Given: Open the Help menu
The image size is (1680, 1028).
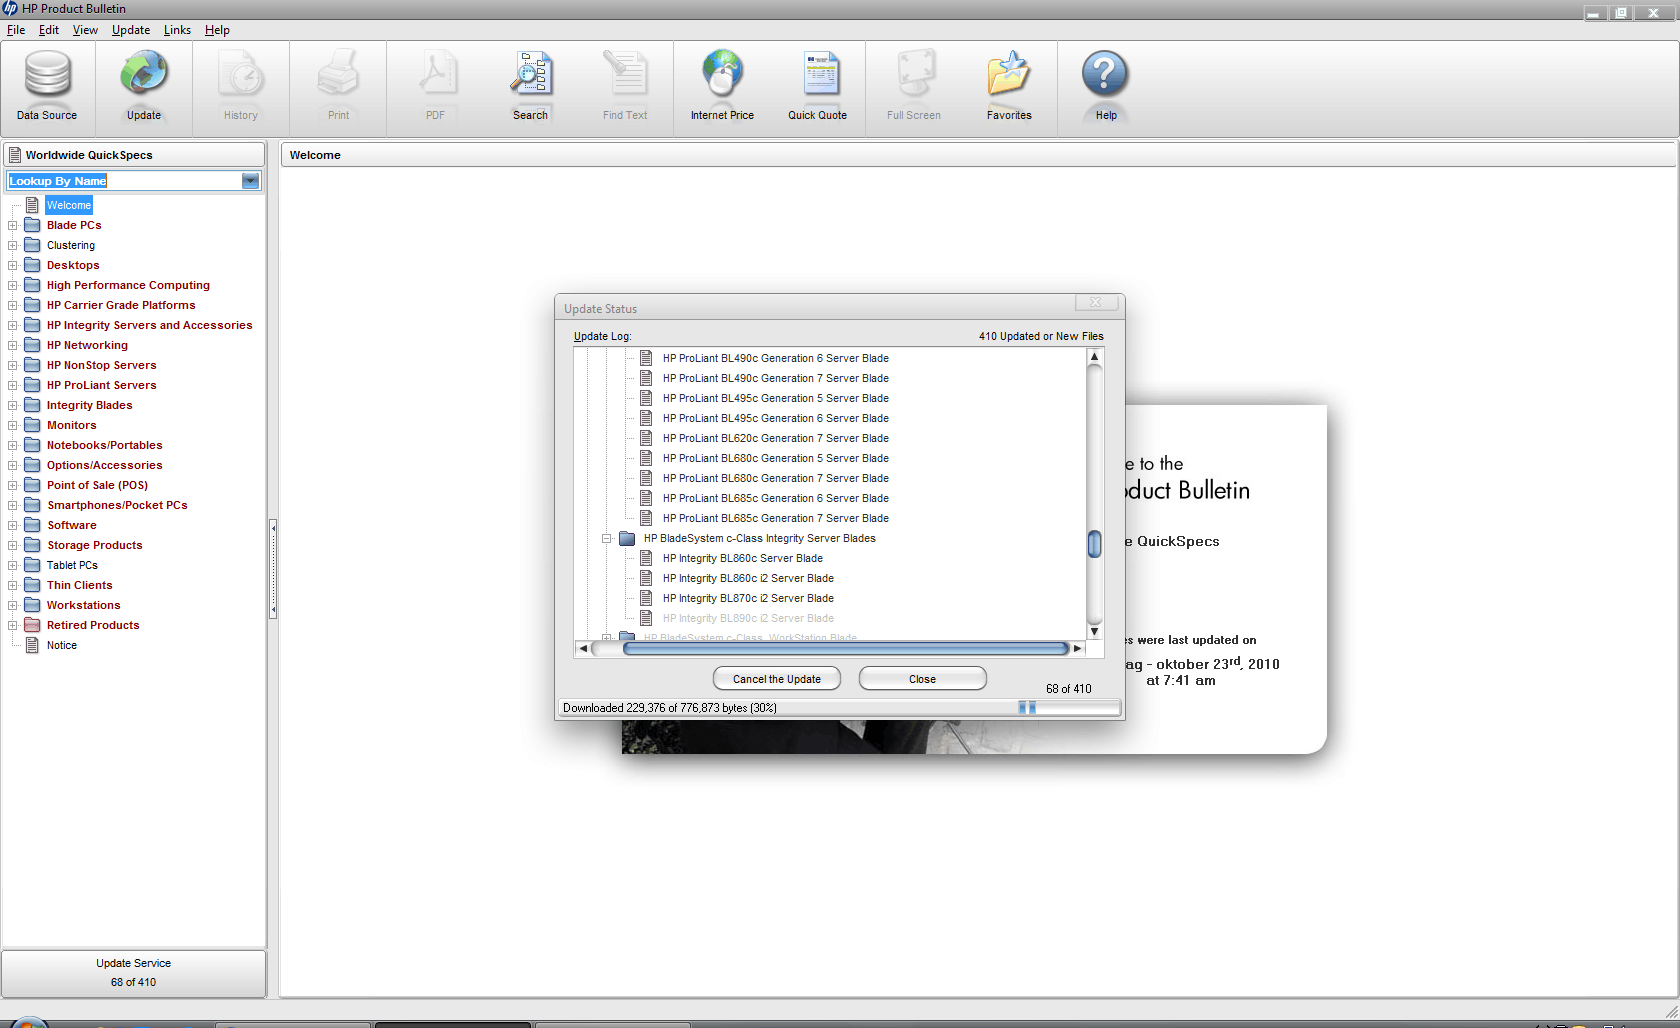Looking at the screenshot, I should point(217,30).
